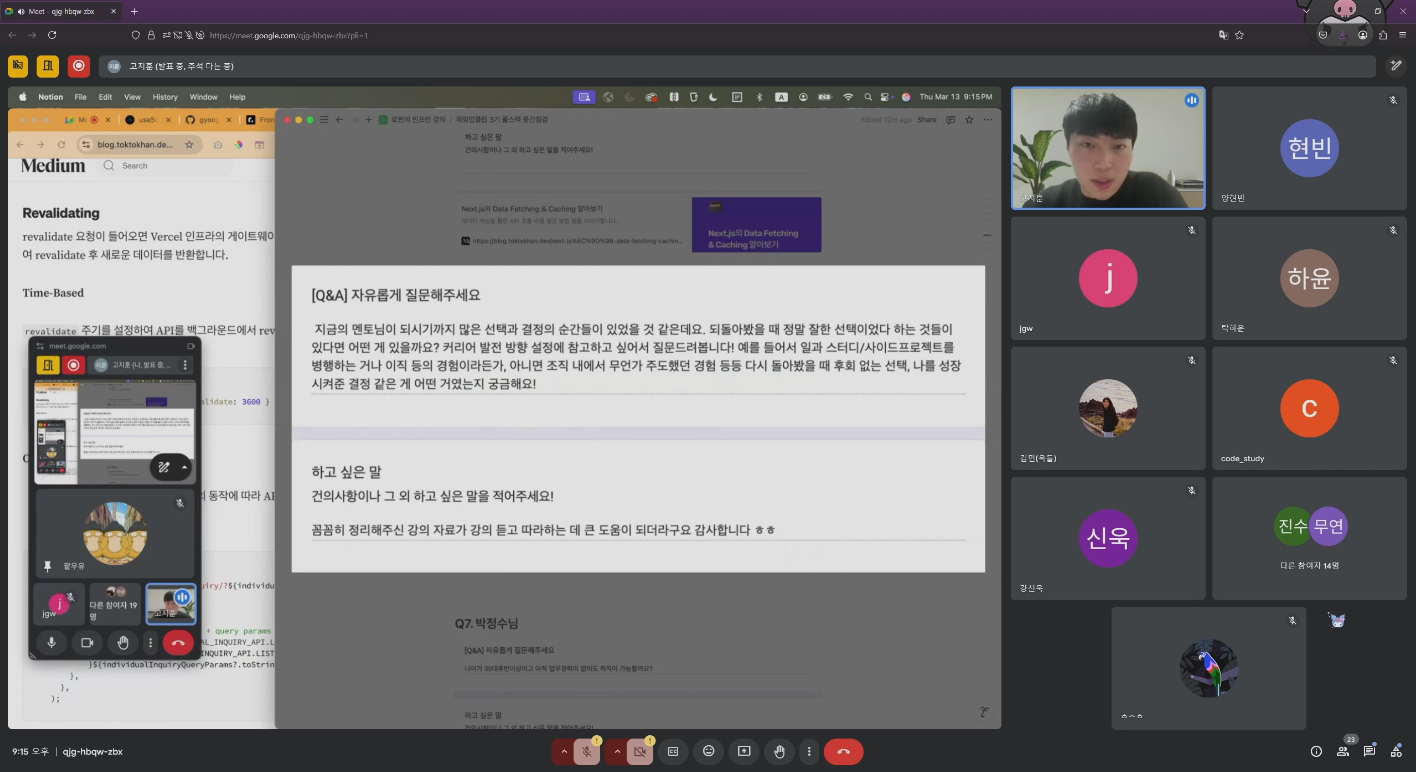This screenshot has width=1416, height=772.
Task: Open the browser account profile icon
Action: click(1363, 35)
